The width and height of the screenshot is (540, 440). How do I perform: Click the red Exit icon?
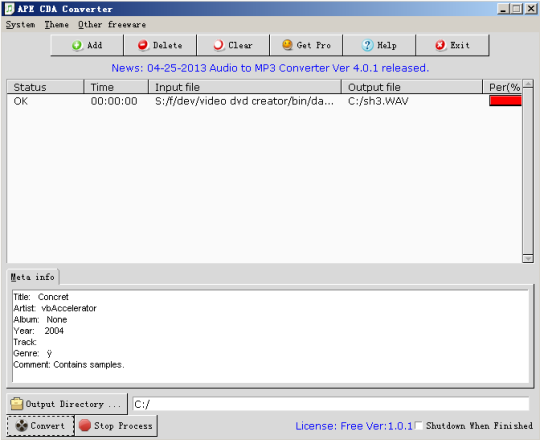(x=440, y=45)
